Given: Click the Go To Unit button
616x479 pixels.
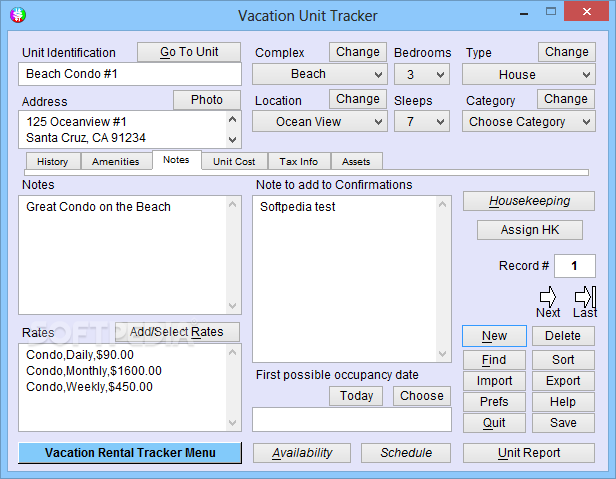Looking at the screenshot, I should (x=189, y=52).
